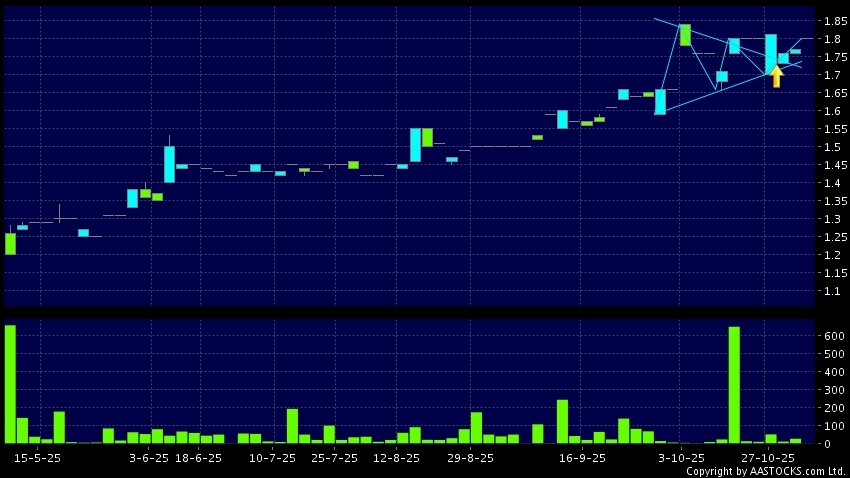Select the 650-volume spike bar in late October
Image resolution: width=850 pixels, height=478 pixels.
[x=734, y=385]
